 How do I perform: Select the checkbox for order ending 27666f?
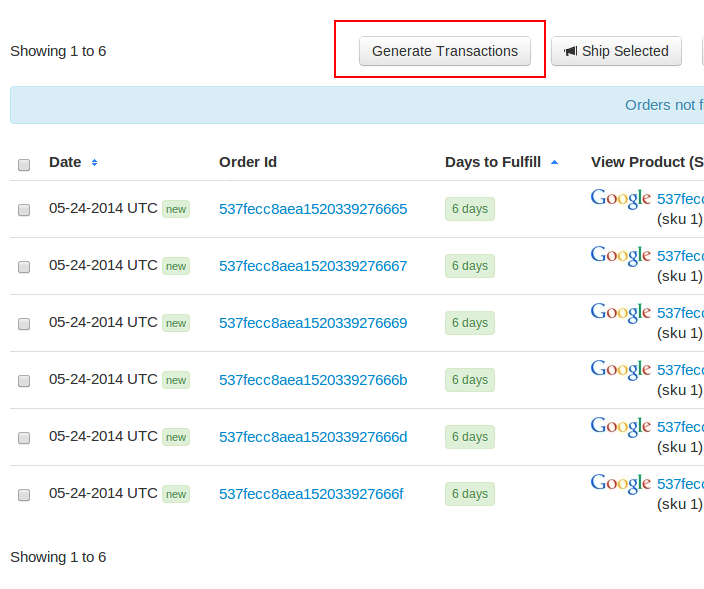24,495
